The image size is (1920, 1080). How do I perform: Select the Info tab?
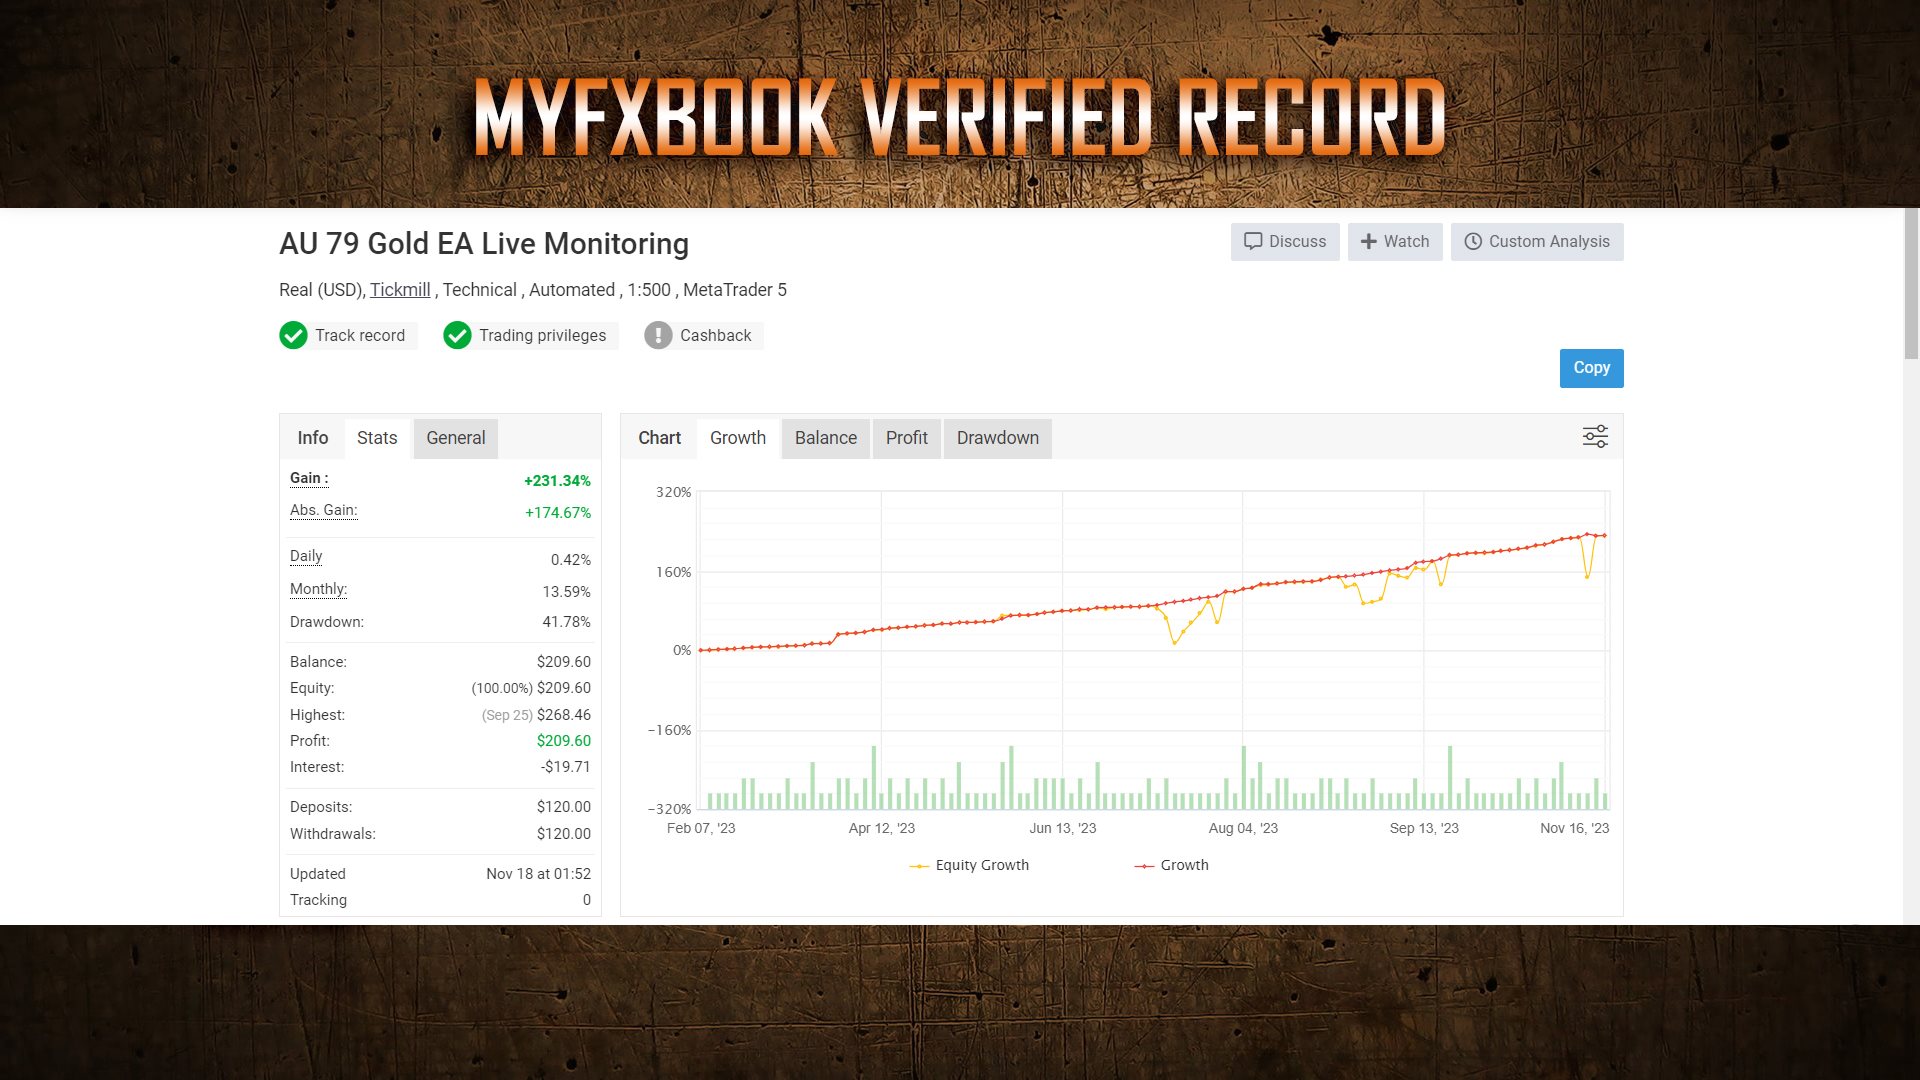click(x=312, y=438)
